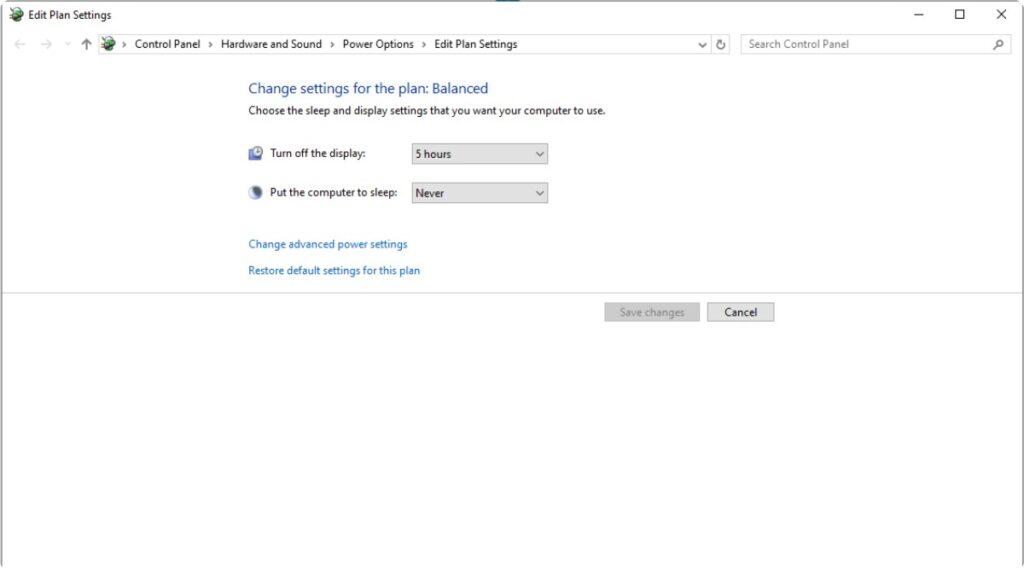Image resolution: width=1024 pixels, height=571 pixels.
Task: Click 'Choose the sleep and display settings' text
Action: click(426, 110)
